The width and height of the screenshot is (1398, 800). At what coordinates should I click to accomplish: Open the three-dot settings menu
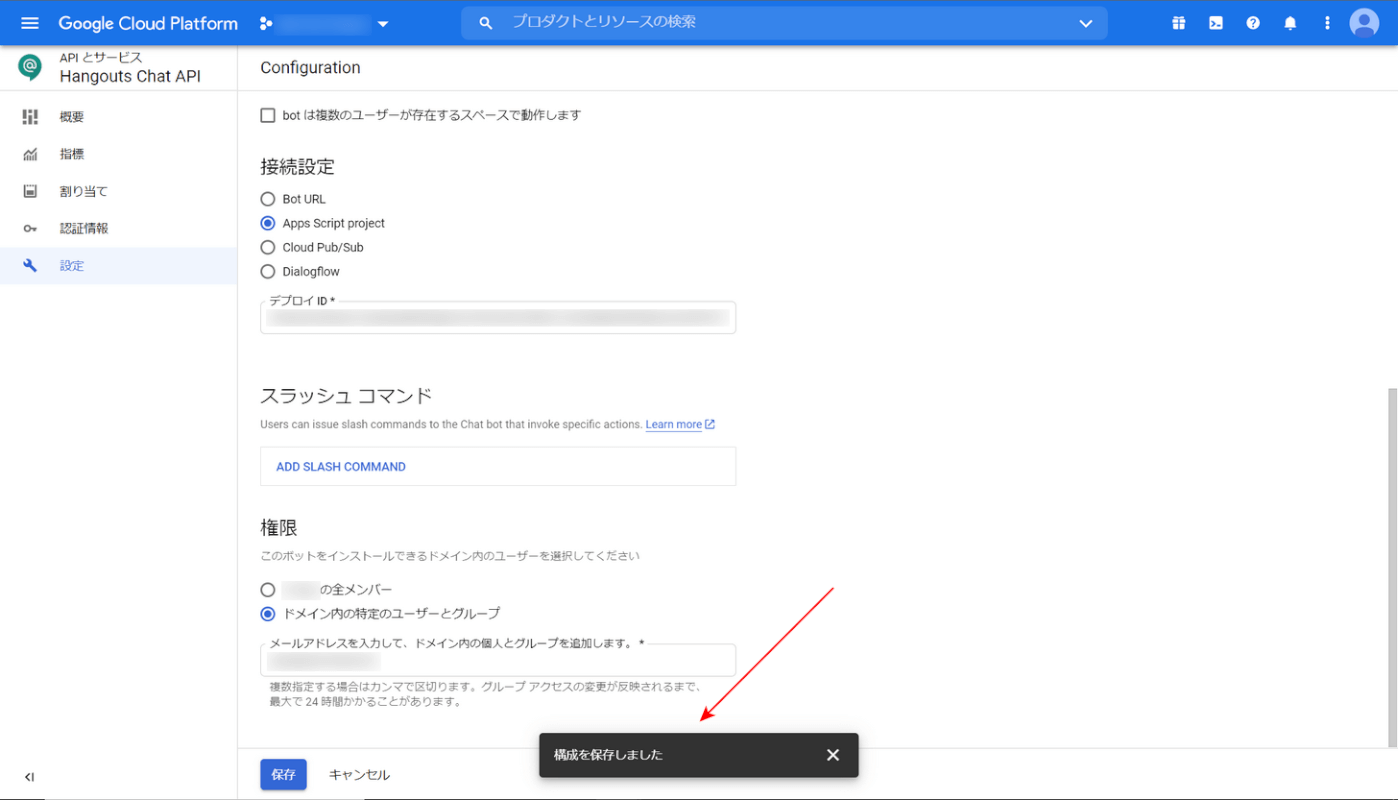(1327, 23)
